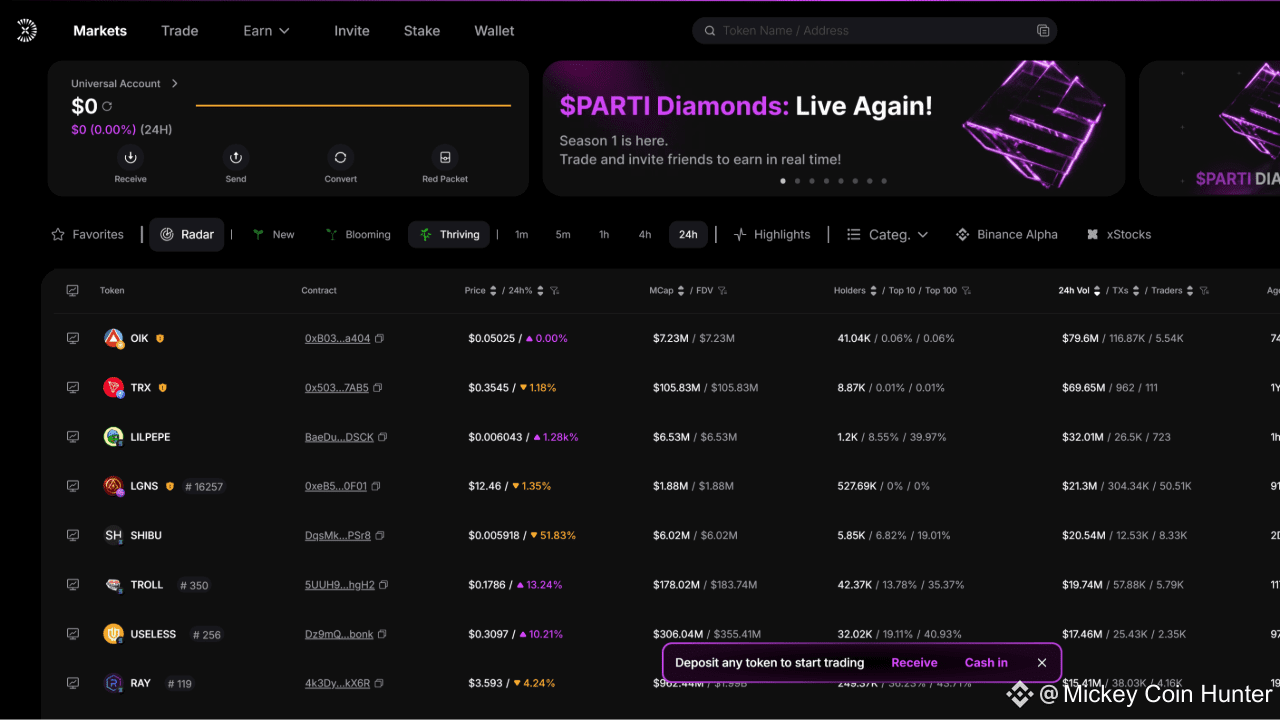Open the chart icon for the USELESS row
This screenshot has width=1280, height=720.
(73, 633)
